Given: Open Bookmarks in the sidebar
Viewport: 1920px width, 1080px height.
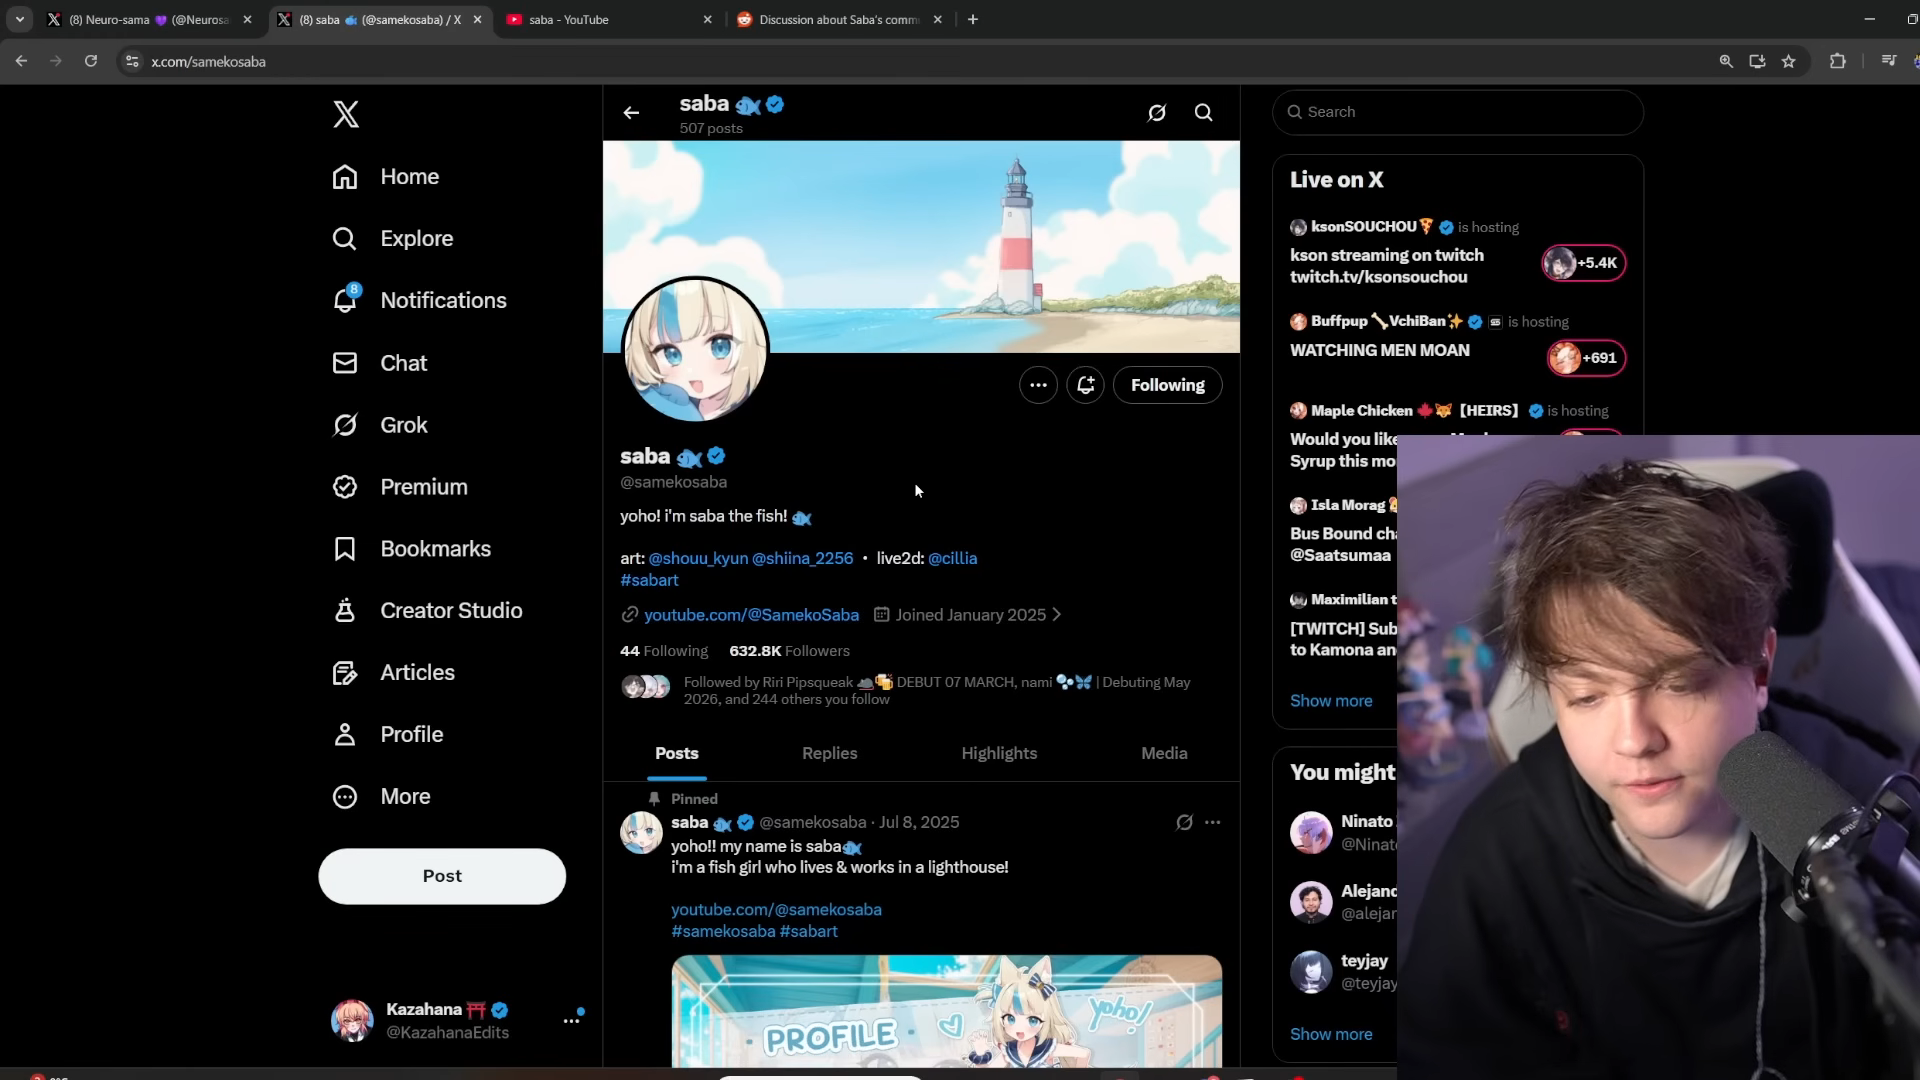Looking at the screenshot, I should coord(434,549).
